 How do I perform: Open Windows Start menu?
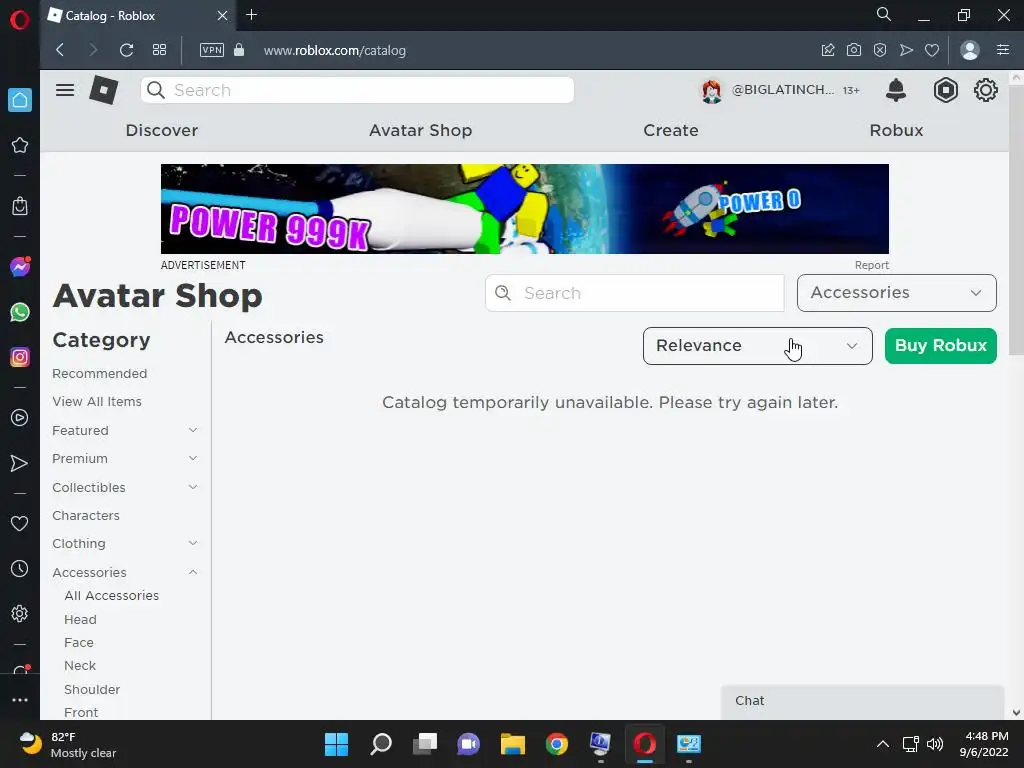(336, 744)
